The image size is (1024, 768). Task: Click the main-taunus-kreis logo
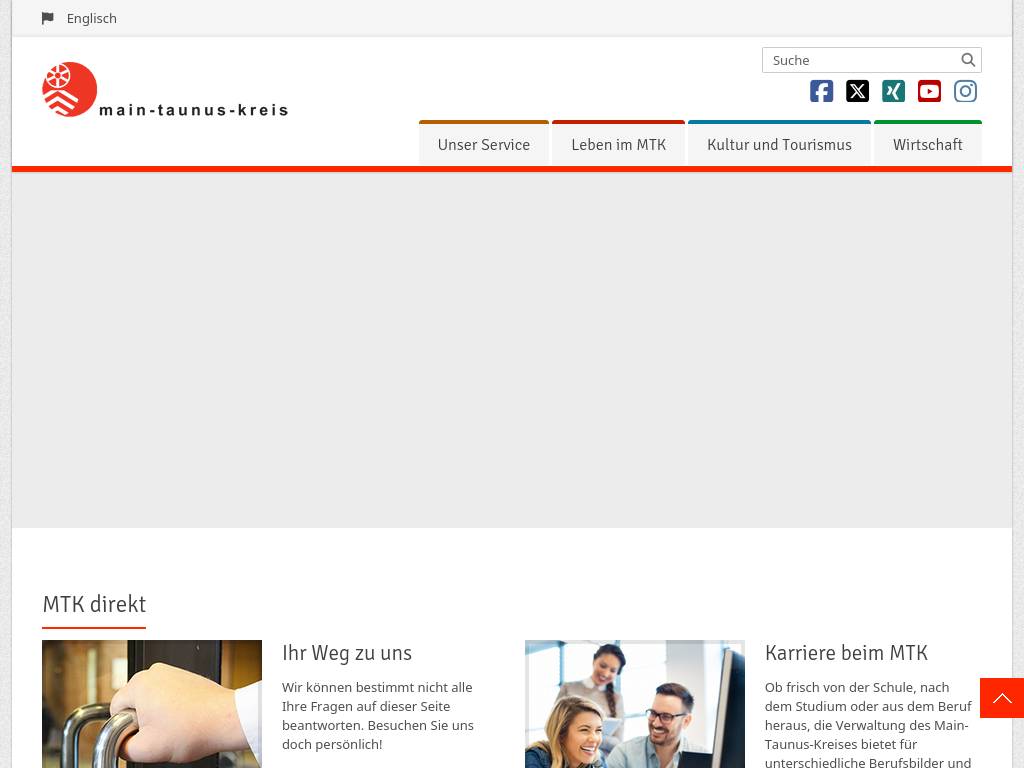165,90
